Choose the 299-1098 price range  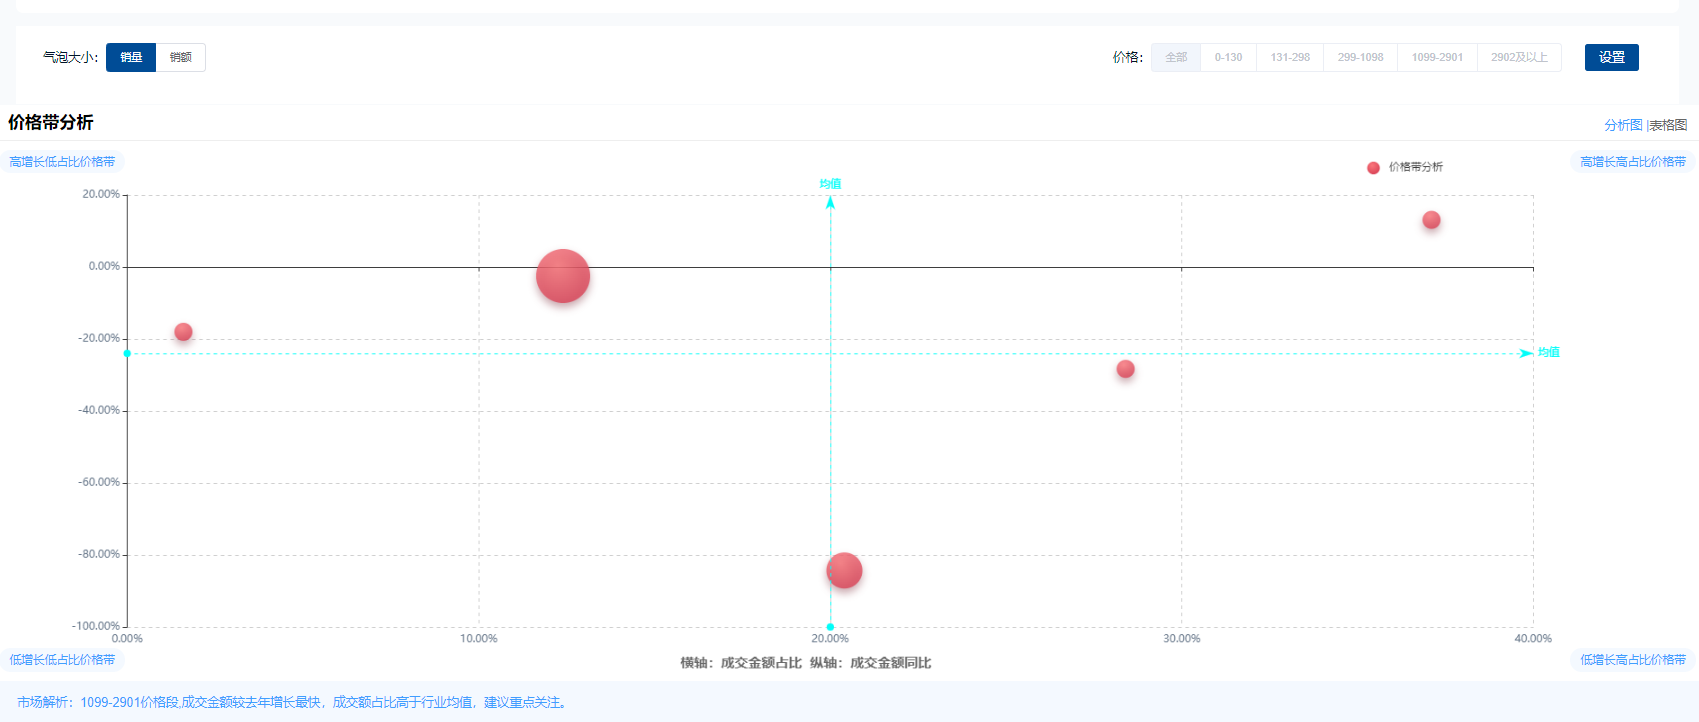point(1360,57)
